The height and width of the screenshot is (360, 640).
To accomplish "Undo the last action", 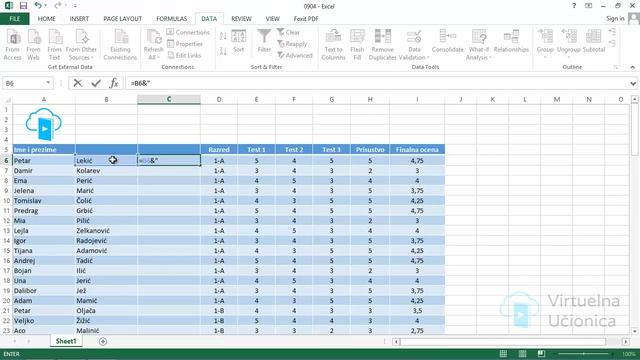I will point(38,5).
